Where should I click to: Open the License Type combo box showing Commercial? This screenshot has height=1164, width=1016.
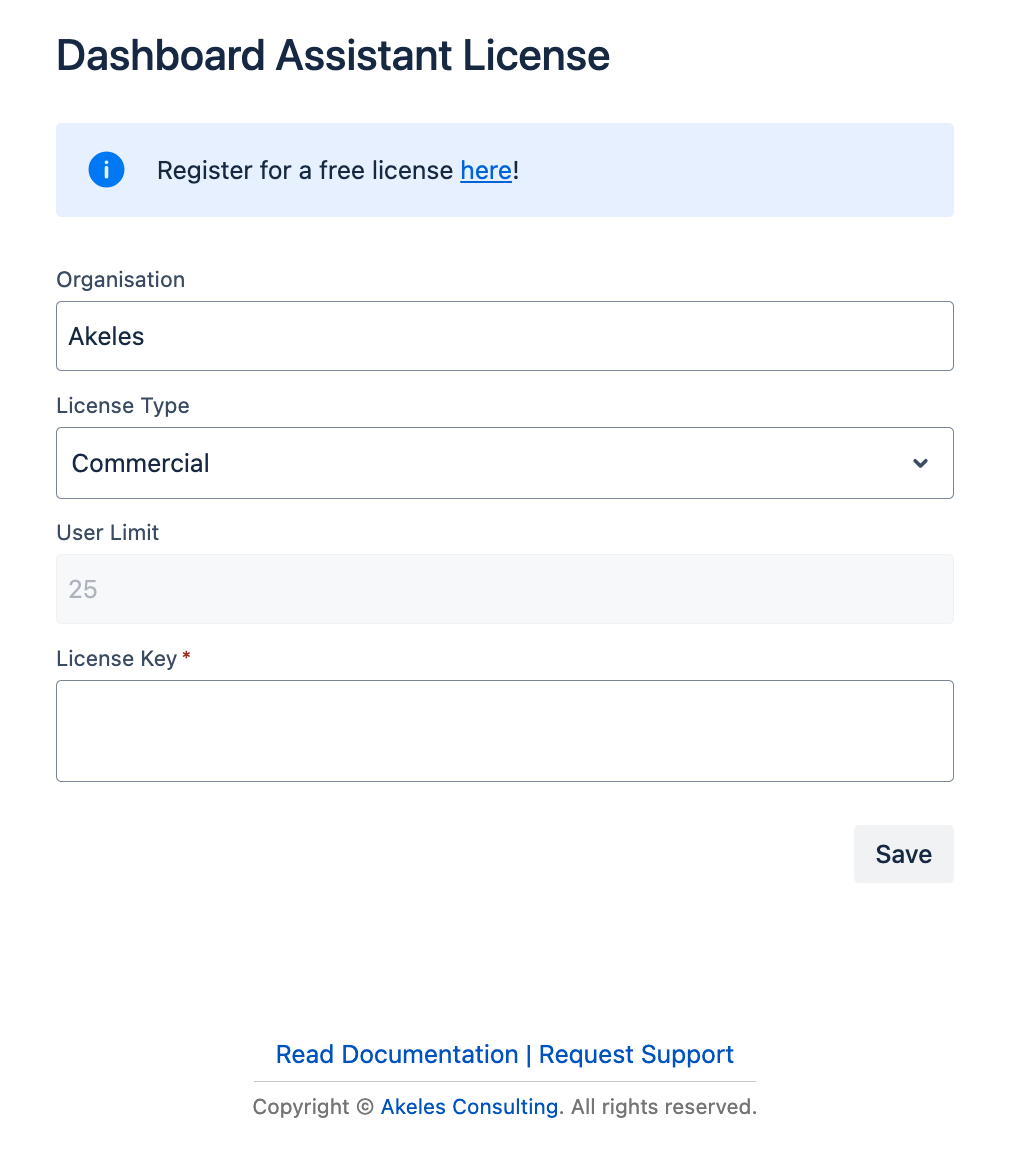tap(490, 463)
